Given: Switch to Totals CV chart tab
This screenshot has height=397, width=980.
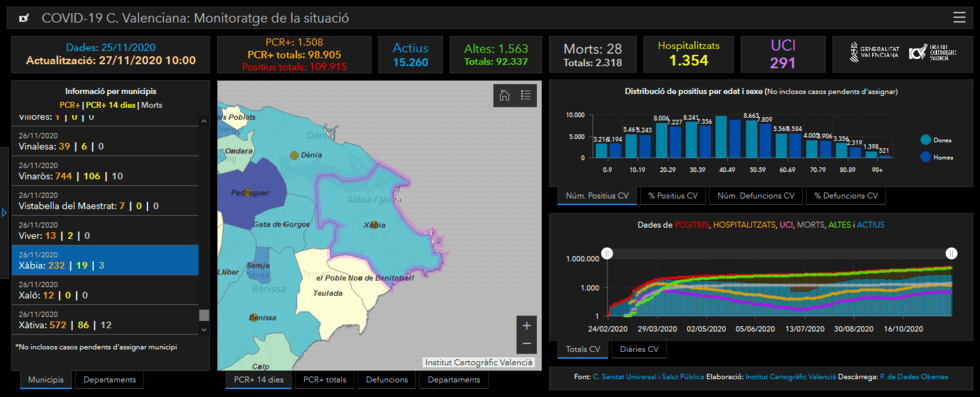Looking at the screenshot, I should (x=582, y=349).
